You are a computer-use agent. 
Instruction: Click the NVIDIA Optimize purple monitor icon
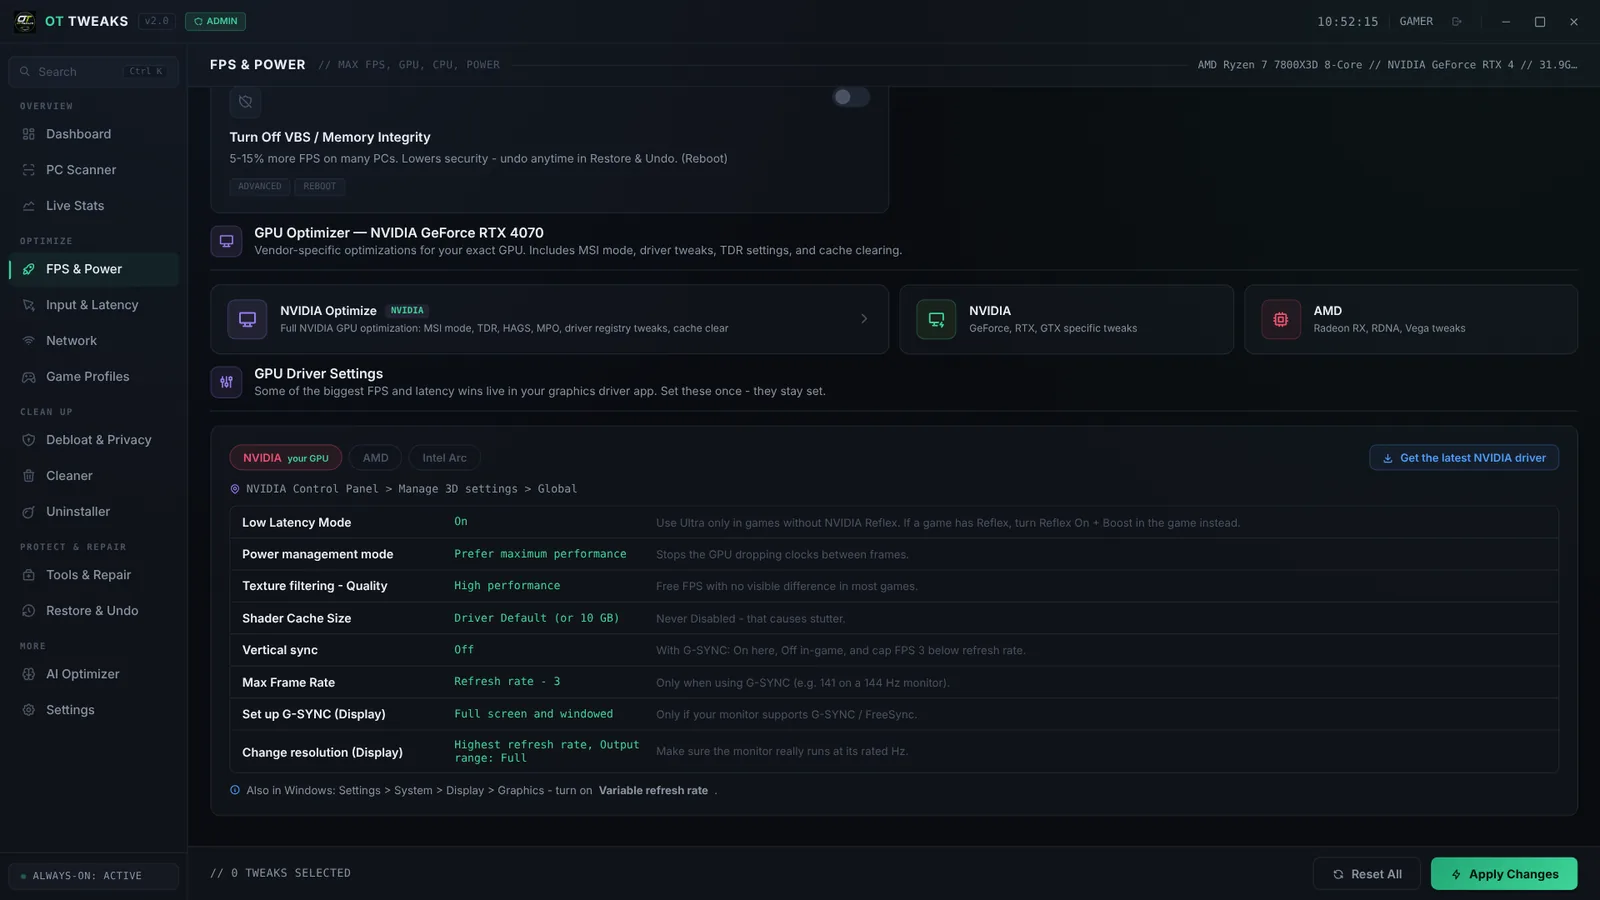point(247,319)
